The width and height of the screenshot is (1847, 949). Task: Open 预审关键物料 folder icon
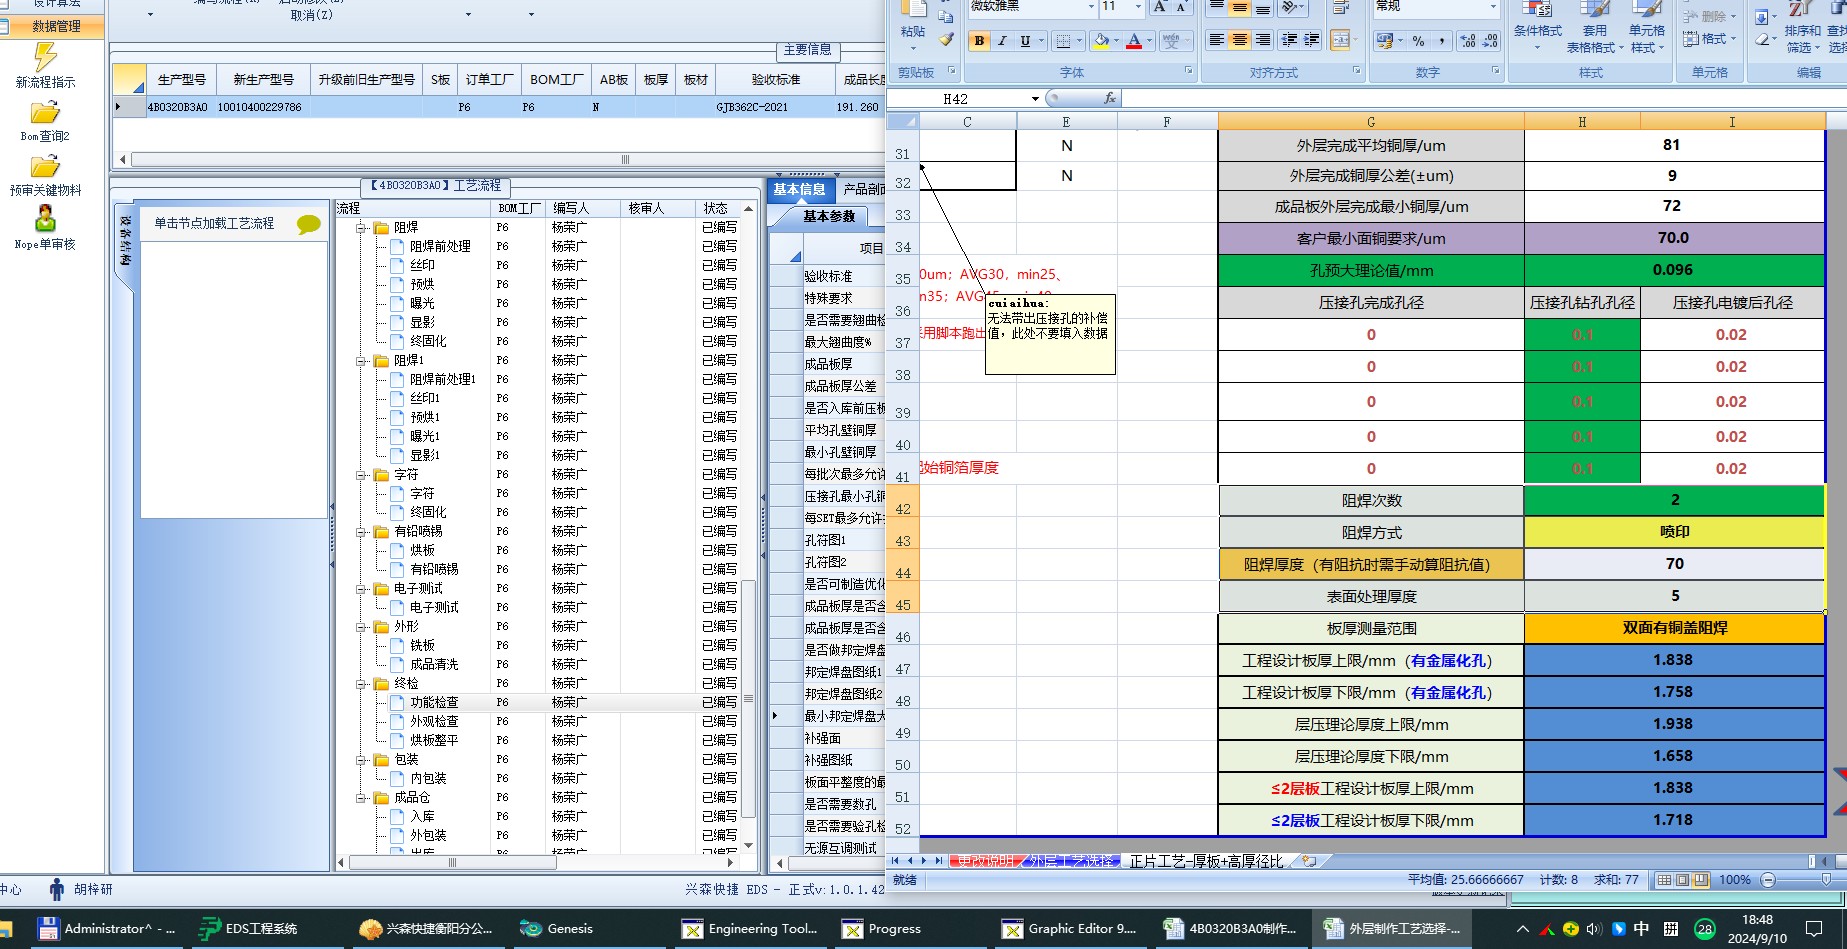pyautogui.click(x=45, y=166)
